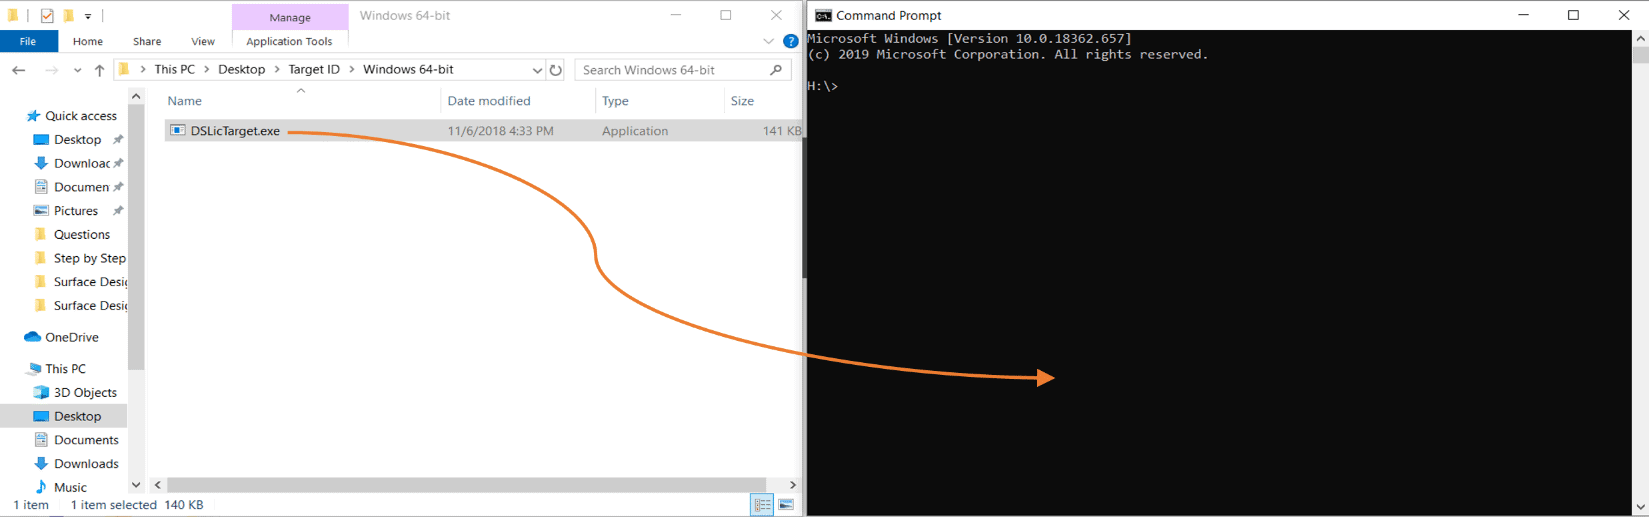
Task: Click Windows 64-bit in the address breadcrumb
Action: point(408,69)
